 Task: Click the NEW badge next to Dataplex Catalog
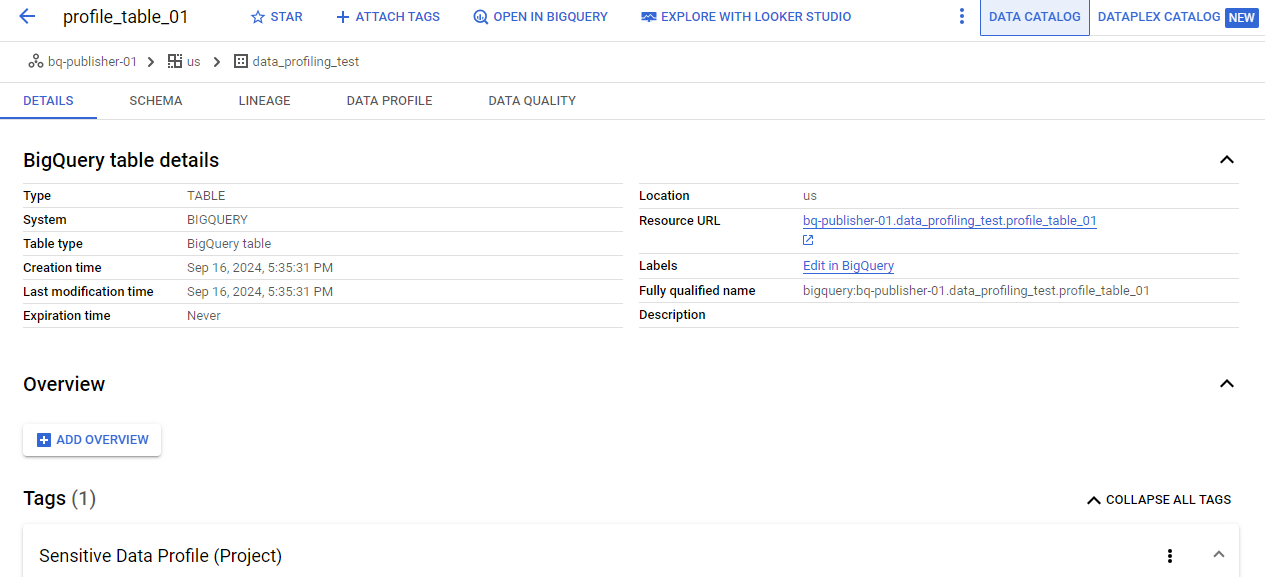(x=1241, y=17)
